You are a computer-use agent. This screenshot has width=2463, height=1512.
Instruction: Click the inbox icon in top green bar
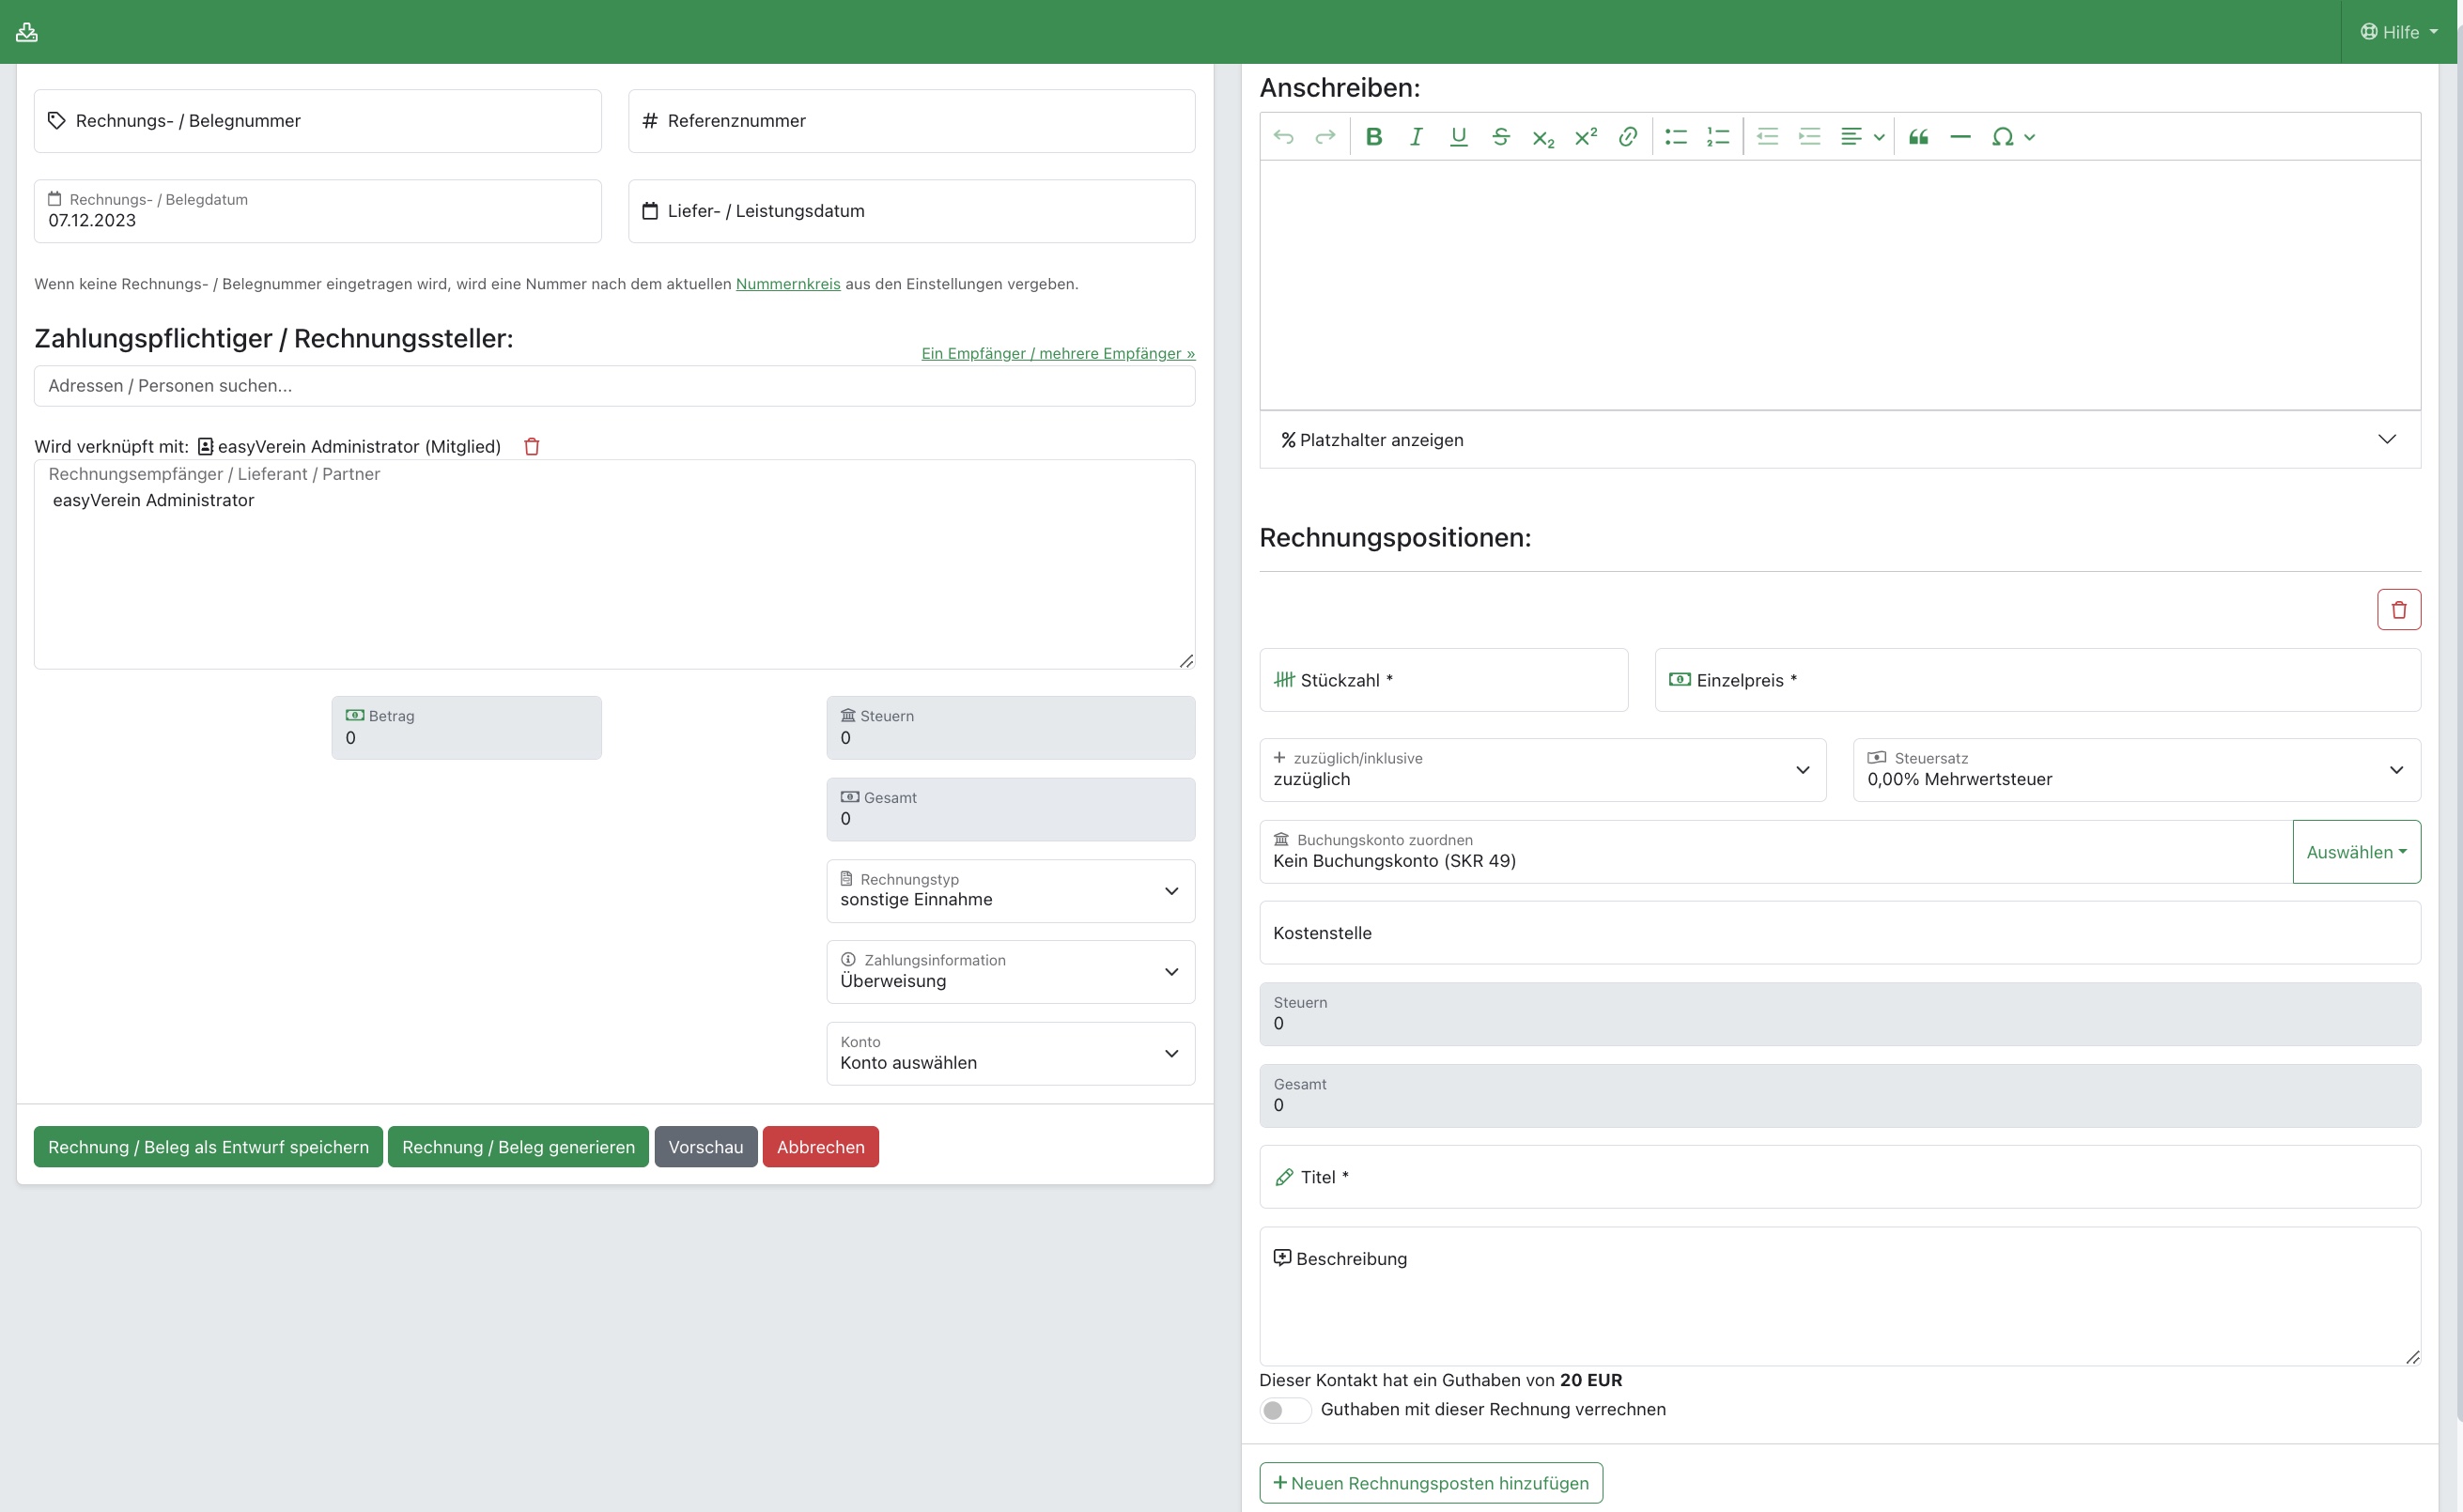[27, 32]
